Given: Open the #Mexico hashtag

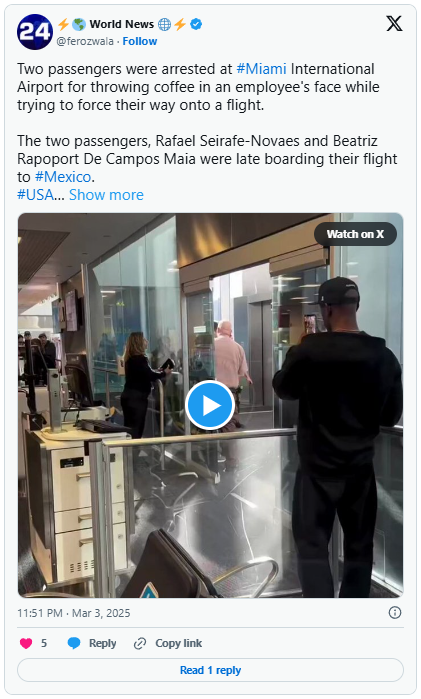Looking at the screenshot, I should click(x=63, y=177).
